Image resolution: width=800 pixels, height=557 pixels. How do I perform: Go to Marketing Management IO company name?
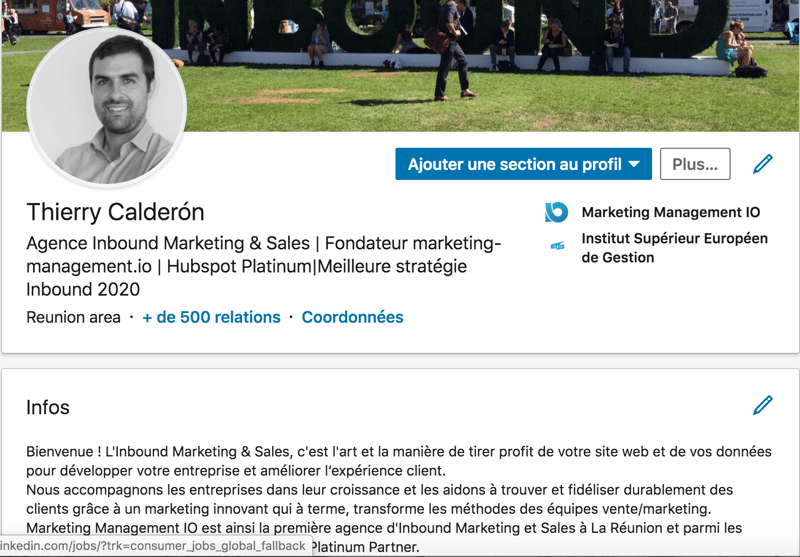671,212
